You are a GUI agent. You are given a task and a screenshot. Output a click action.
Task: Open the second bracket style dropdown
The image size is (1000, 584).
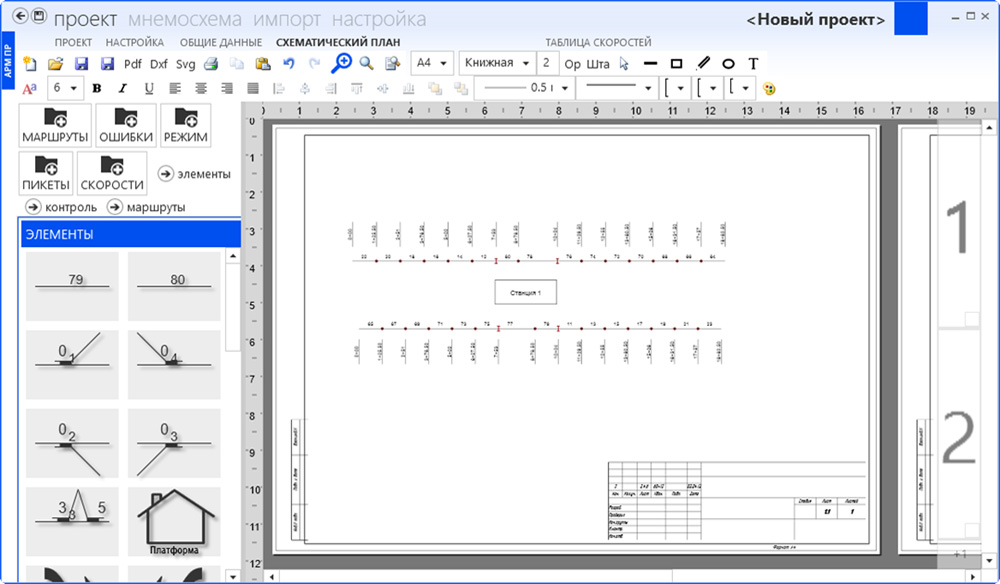(707, 88)
